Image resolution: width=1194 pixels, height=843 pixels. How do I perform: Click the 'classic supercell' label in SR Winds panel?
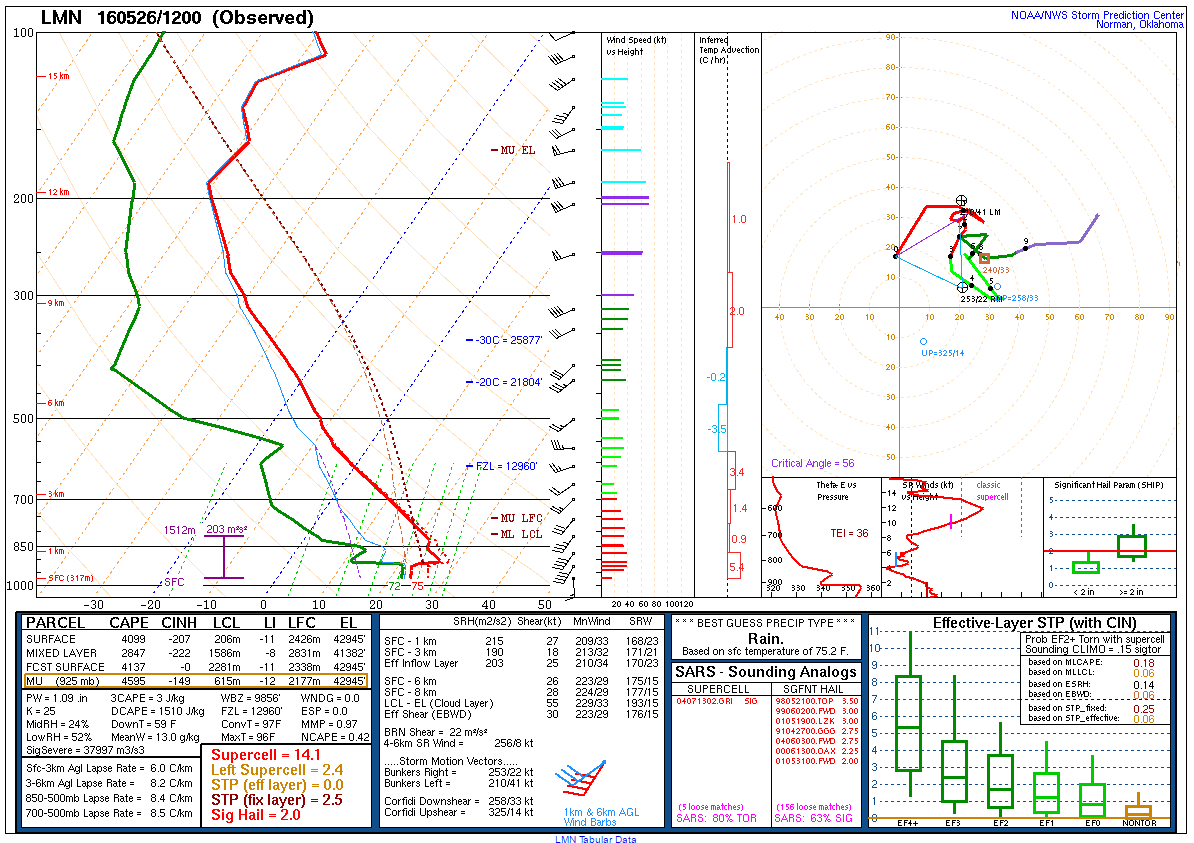(x=991, y=490)
